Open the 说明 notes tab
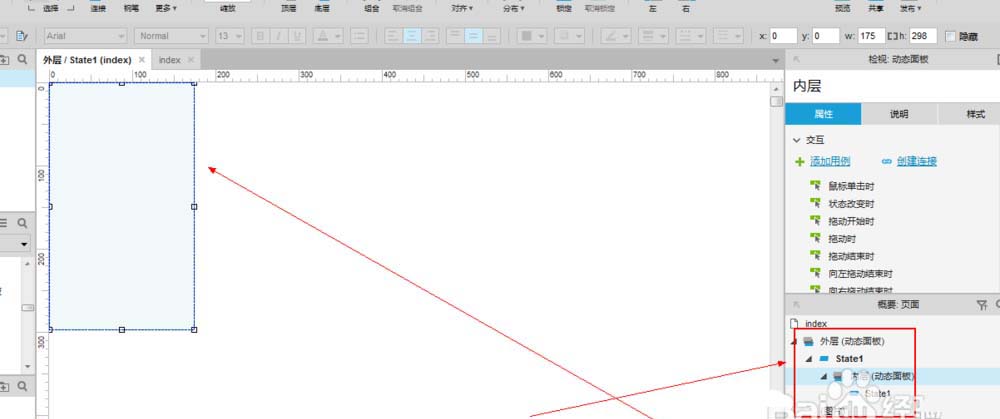 point(899,114)
